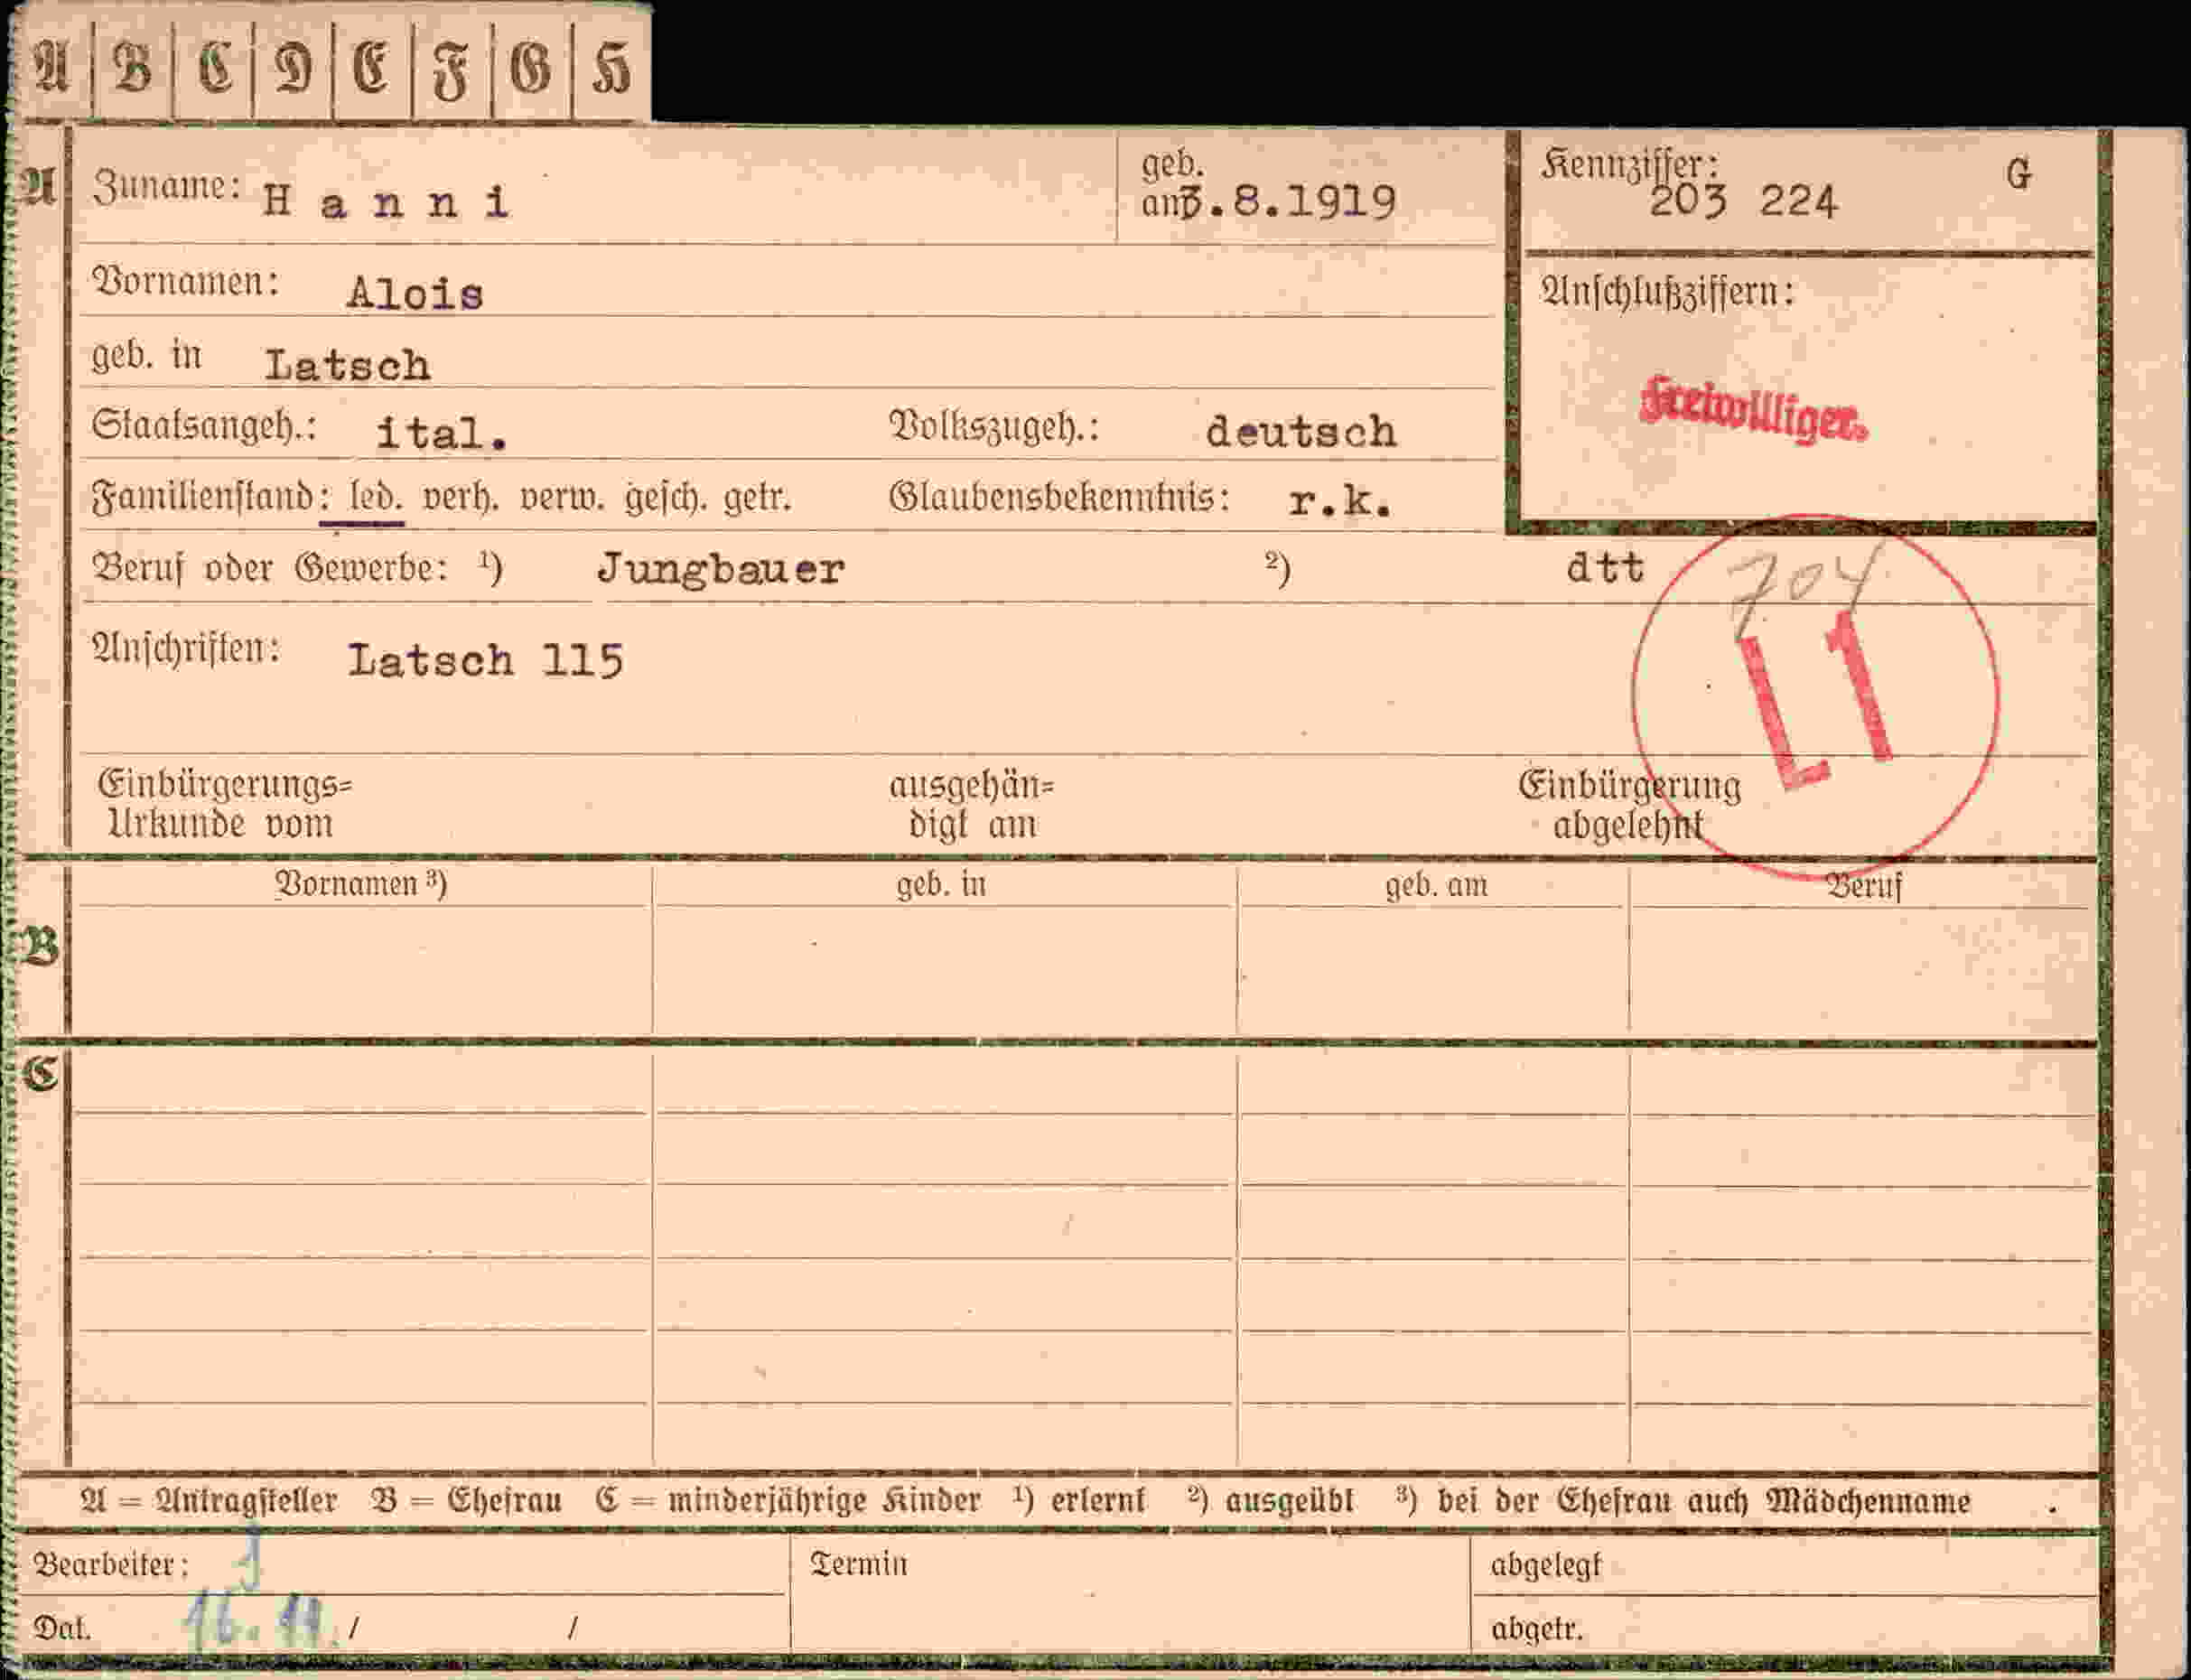Click the first name 'Alois'
2191x1680 pixels.
pyautogui.click(x=415, y=294)
